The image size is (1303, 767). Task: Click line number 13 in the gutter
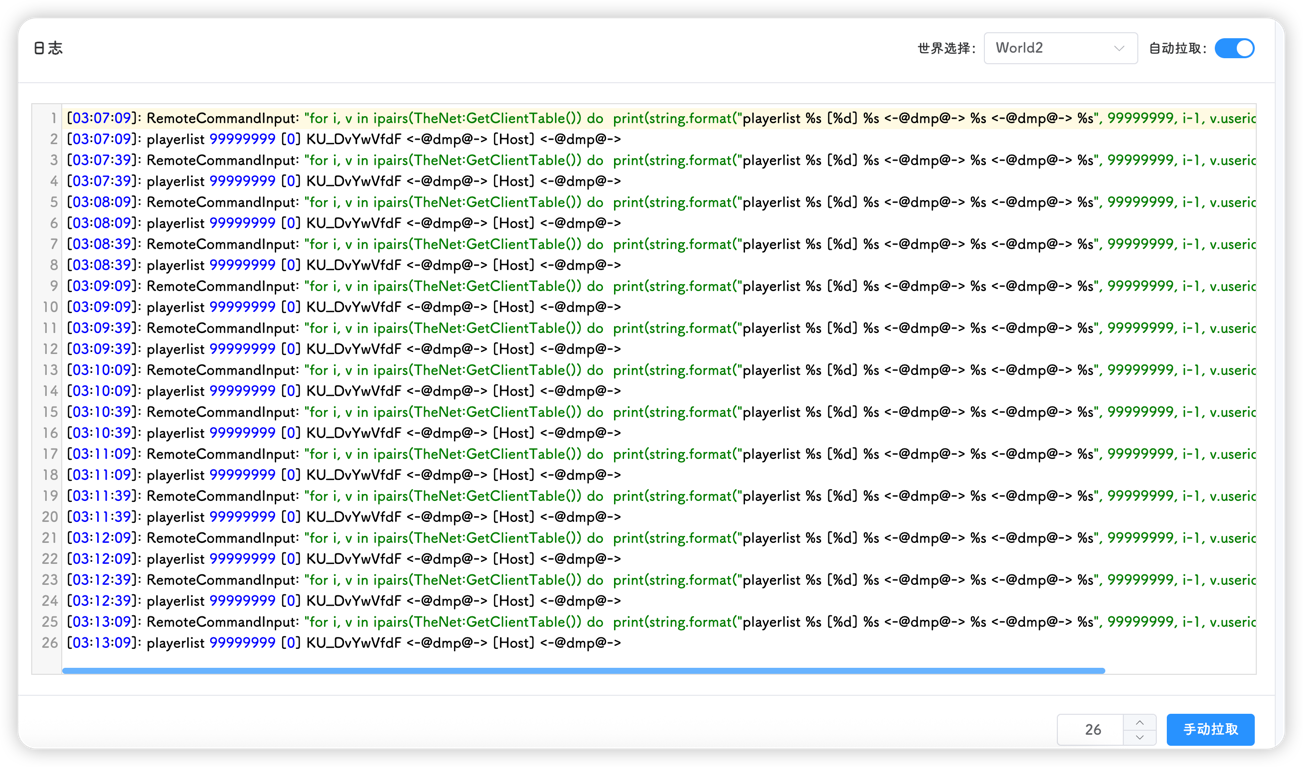coord(50,370)
